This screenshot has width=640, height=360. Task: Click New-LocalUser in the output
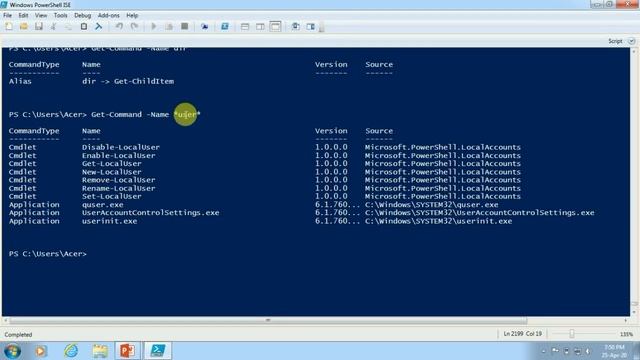111,172
